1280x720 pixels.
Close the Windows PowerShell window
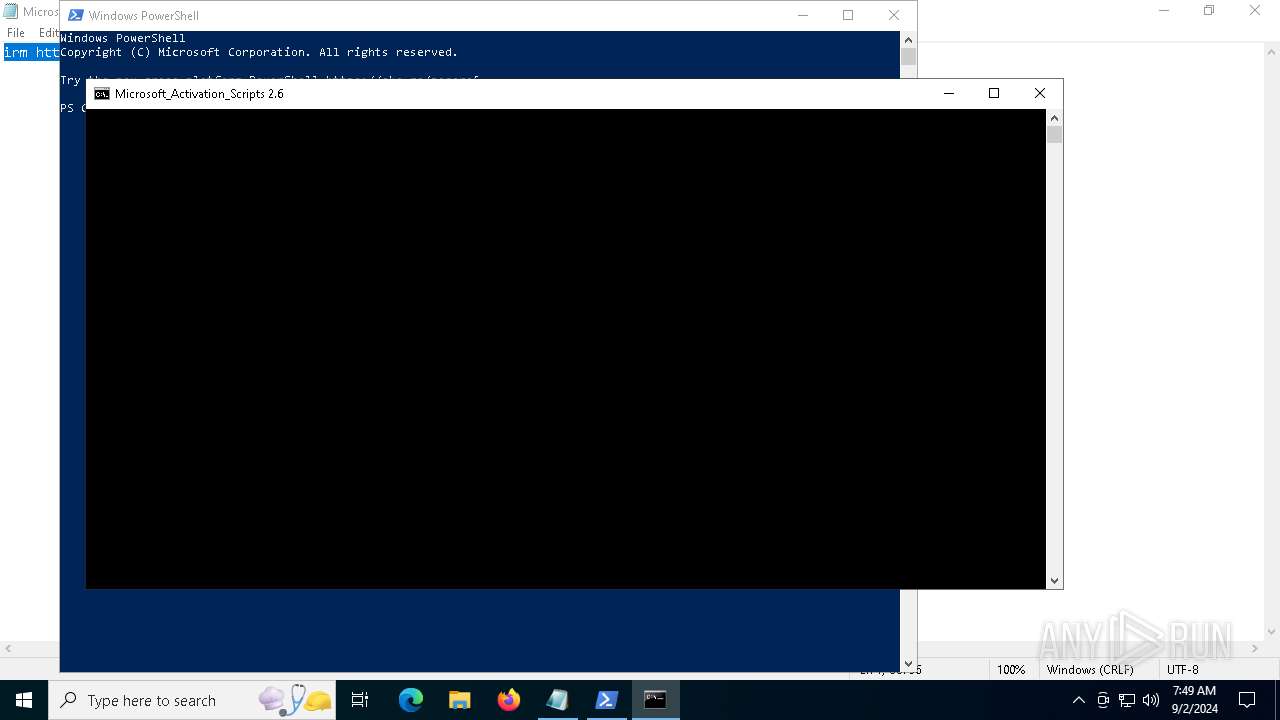point(894,15)
